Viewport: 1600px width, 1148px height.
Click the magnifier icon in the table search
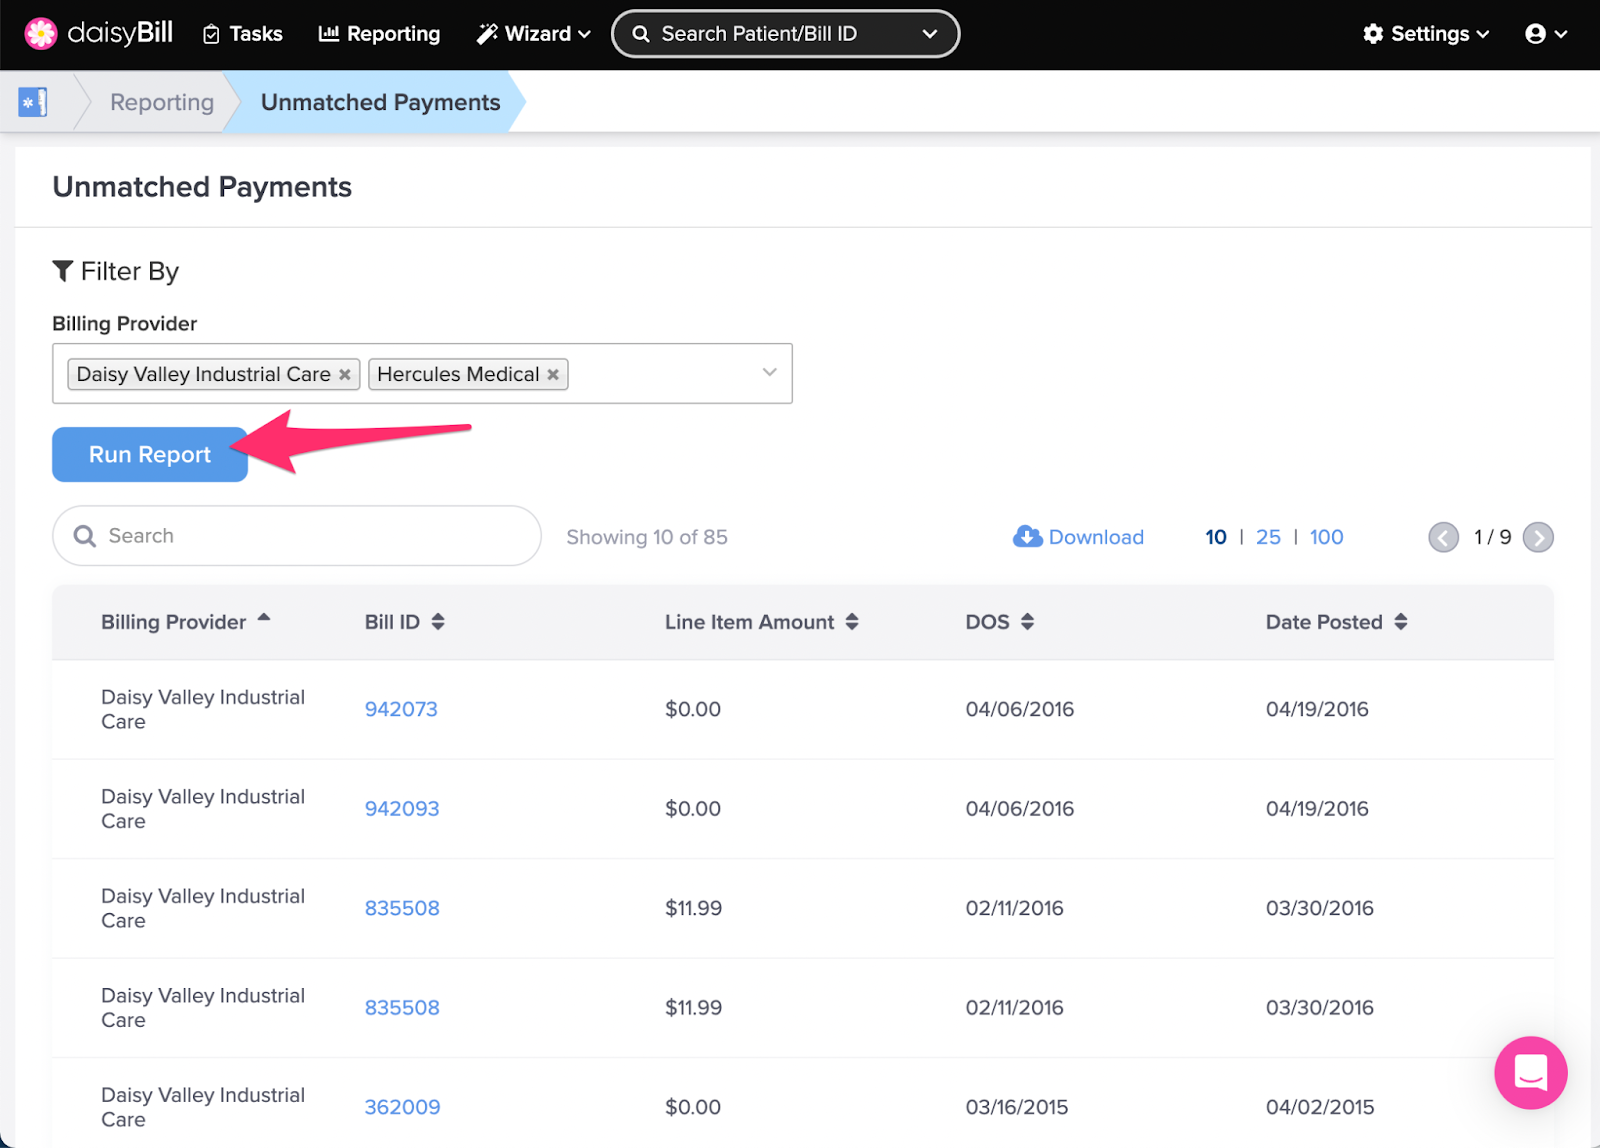pos(85,536)
